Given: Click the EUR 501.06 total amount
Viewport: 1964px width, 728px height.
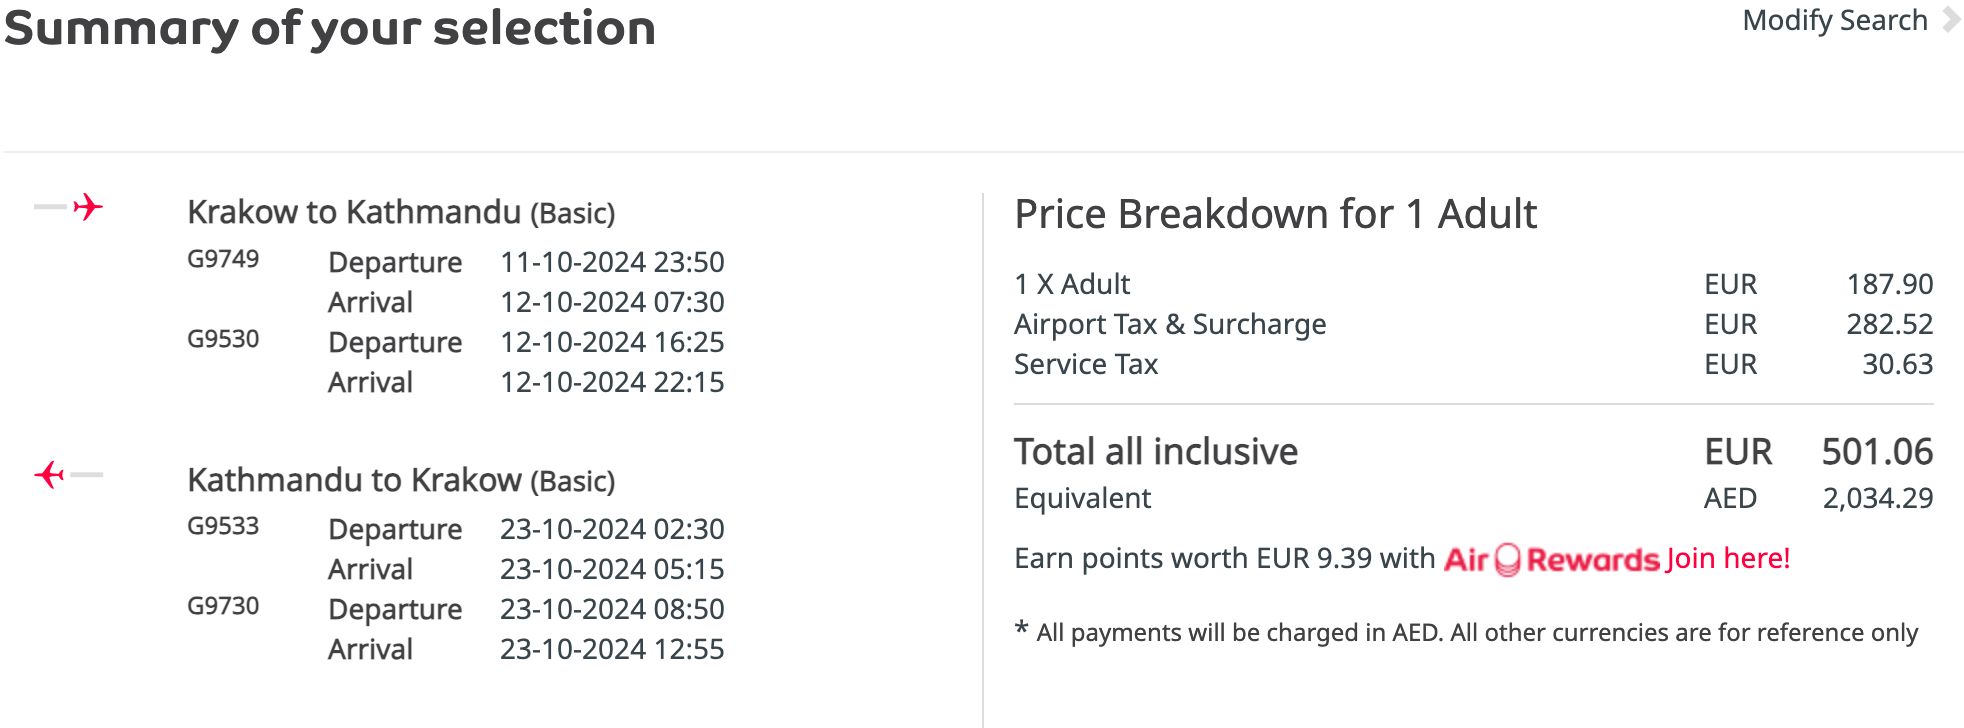Looking at the screenshot, I should 1876,452.
